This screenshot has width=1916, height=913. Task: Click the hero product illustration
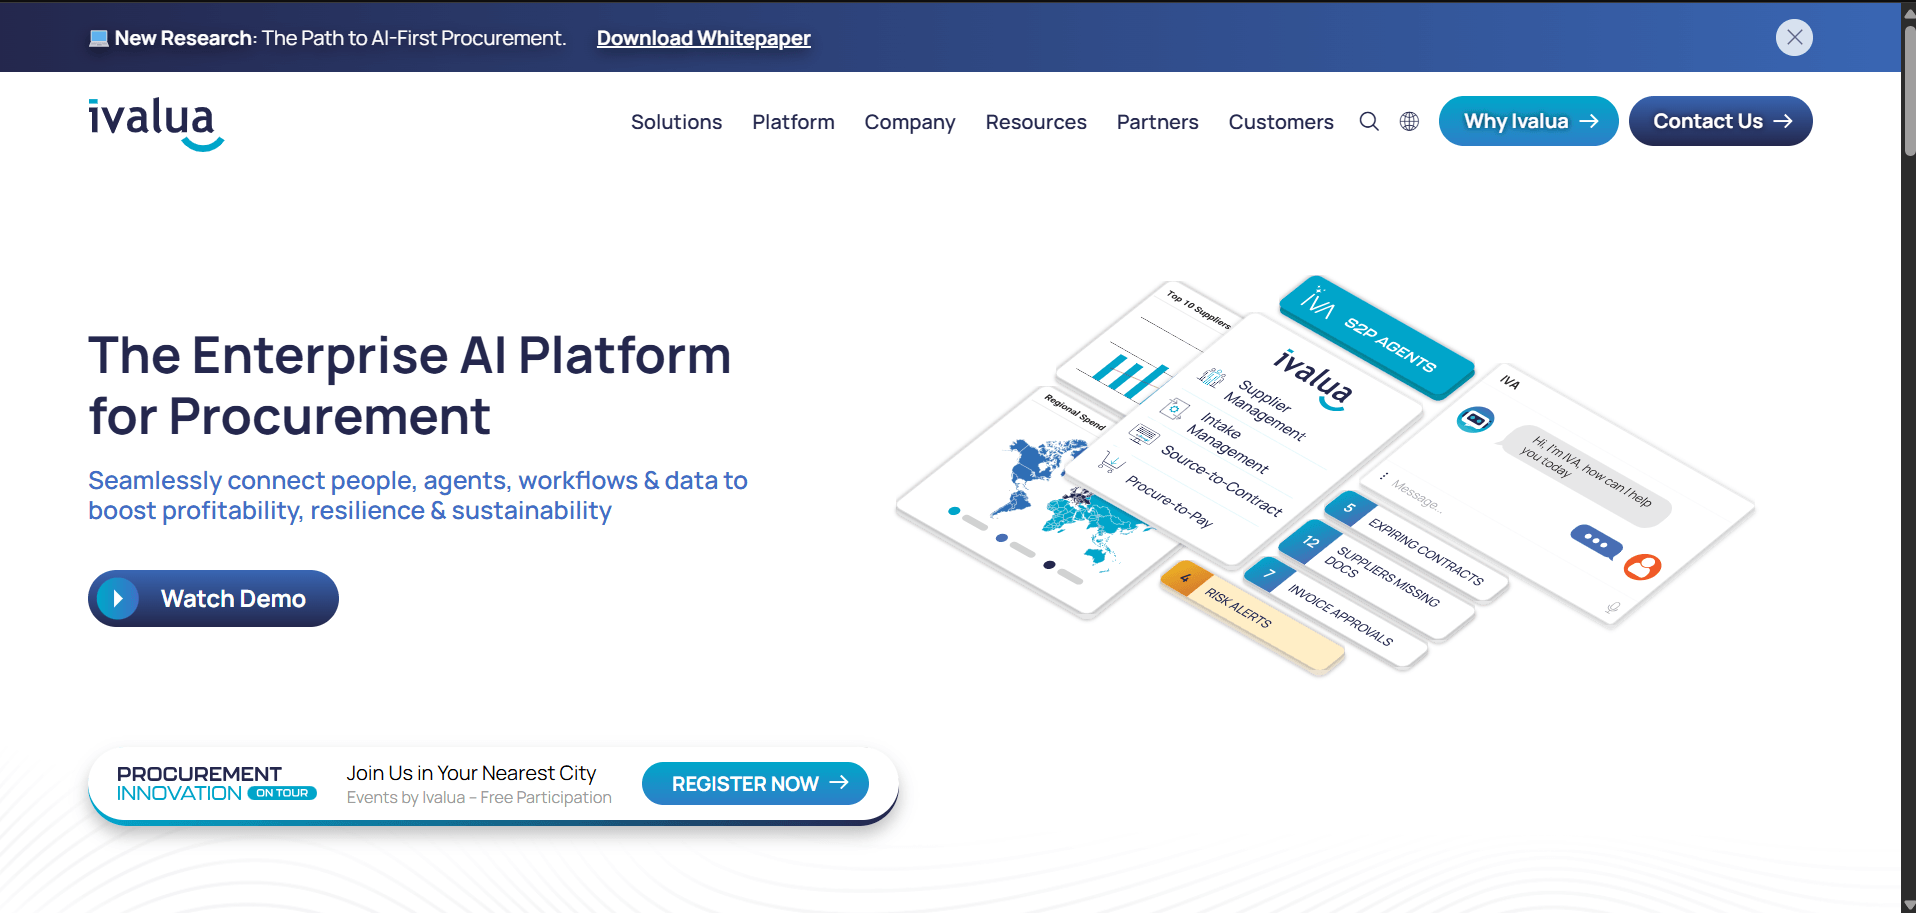coord(1325,475)
